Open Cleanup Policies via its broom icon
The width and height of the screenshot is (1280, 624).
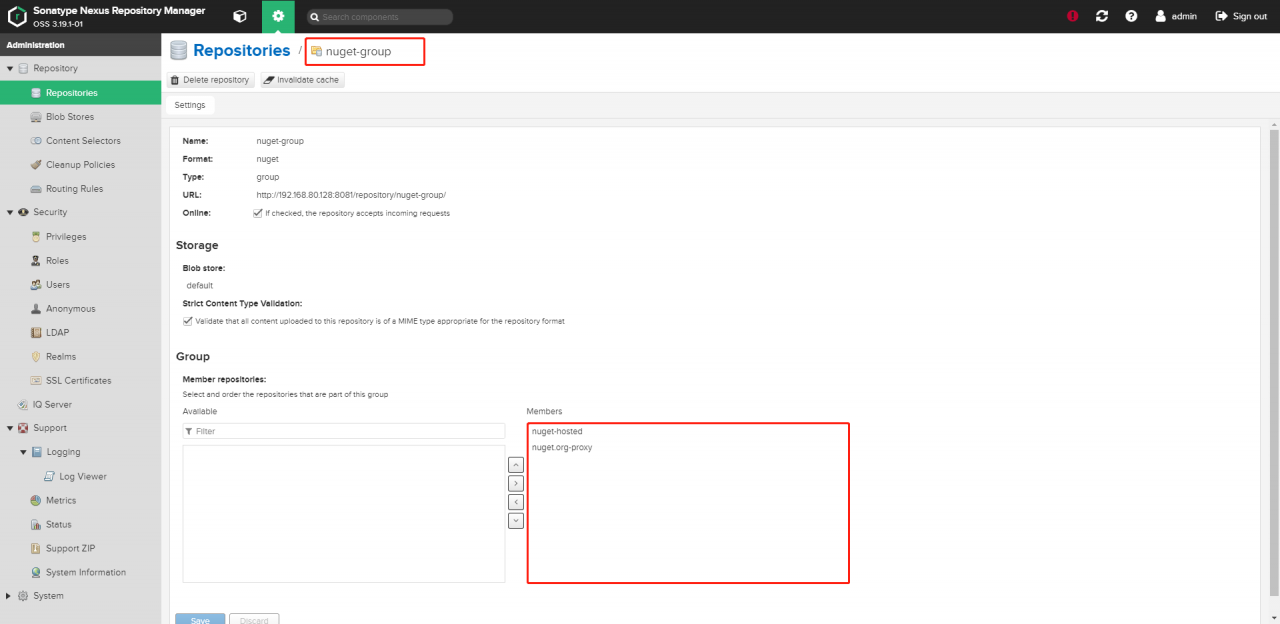[37, 165]
